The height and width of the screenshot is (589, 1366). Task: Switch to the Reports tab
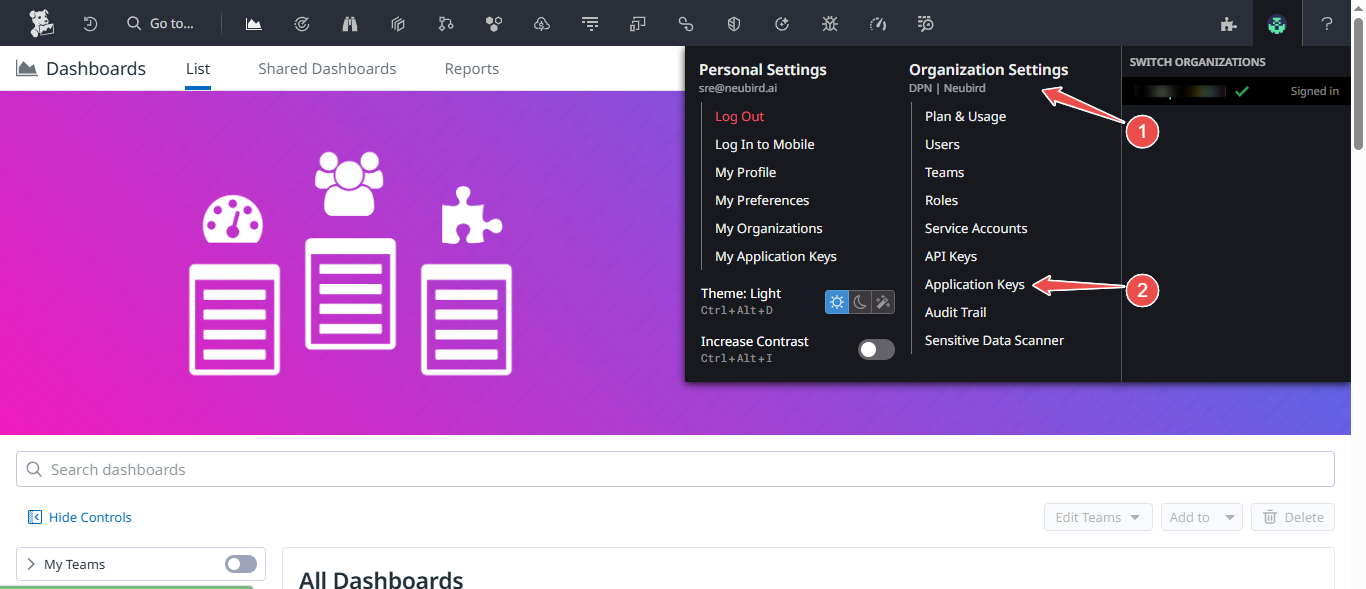tap(471, 68)
